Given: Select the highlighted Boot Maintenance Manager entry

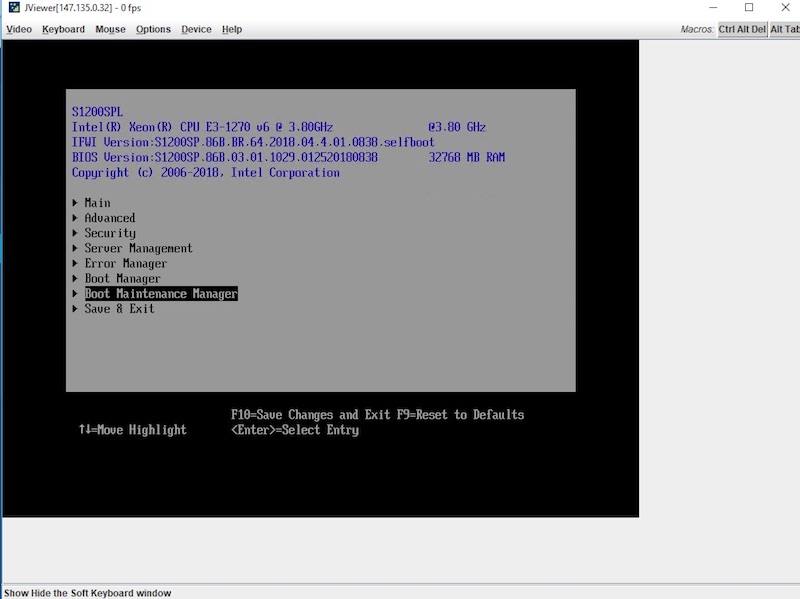Looking at the screenshot, I should 161,293.
